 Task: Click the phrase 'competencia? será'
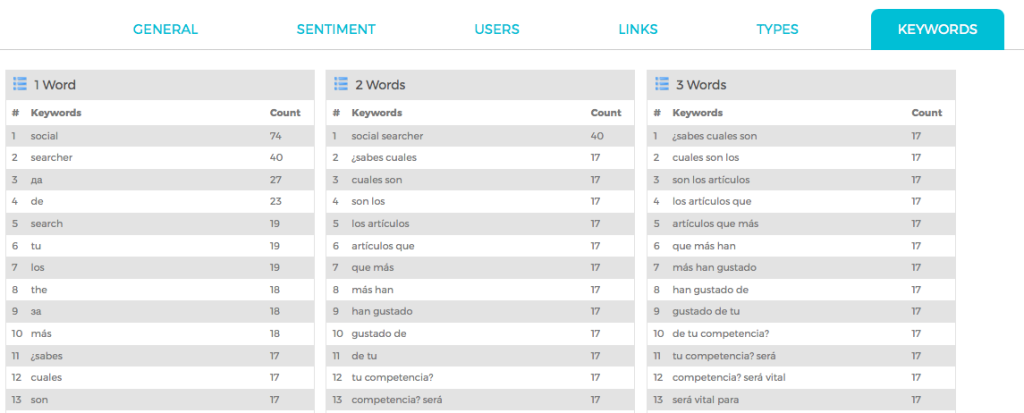[x=398, y=400]
